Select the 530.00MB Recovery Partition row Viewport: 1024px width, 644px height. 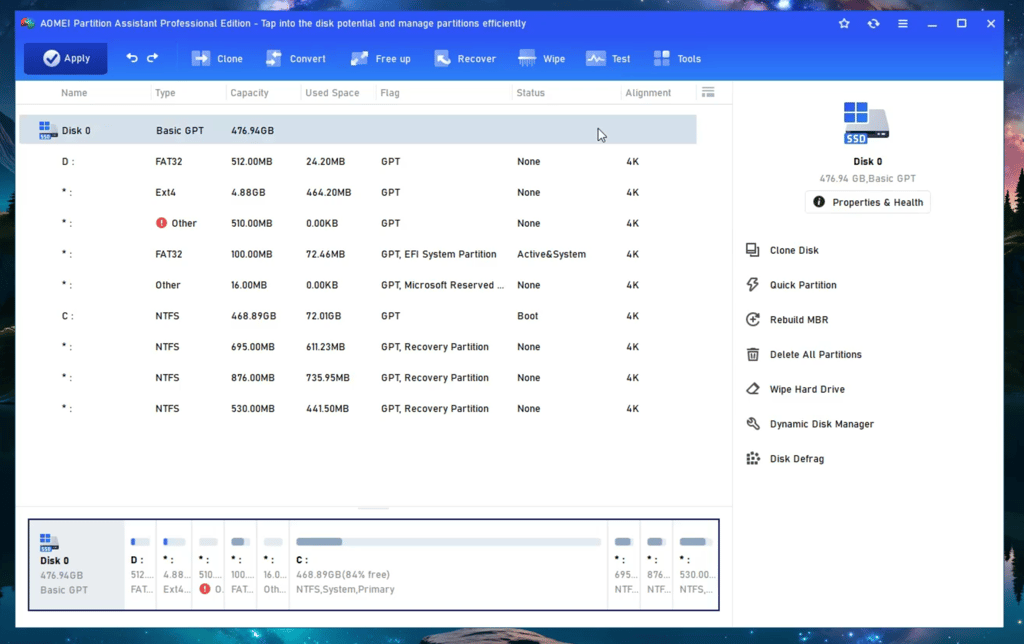point(358,408)
